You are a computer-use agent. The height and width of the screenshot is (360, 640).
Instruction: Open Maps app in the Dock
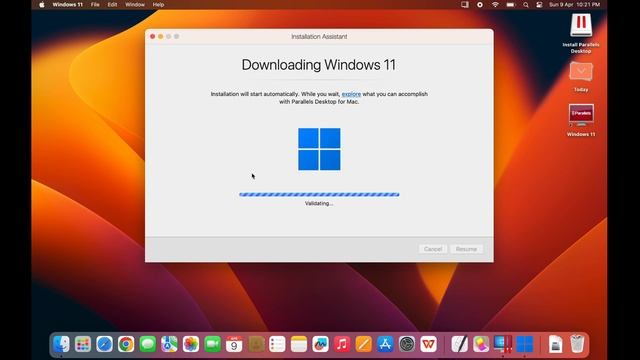click(169, 344)
